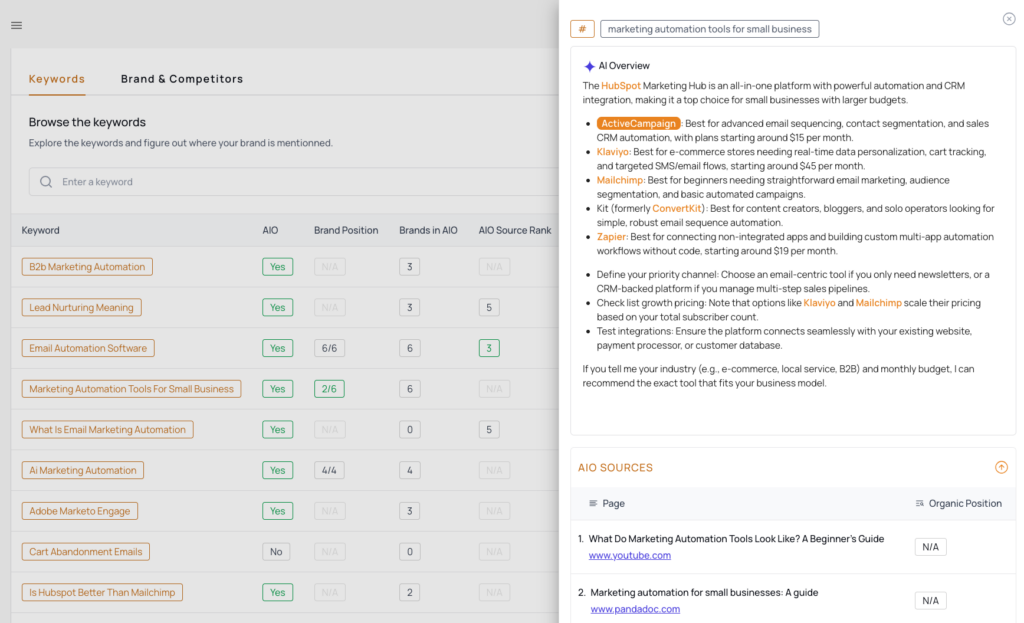Screen dimensions: 1024x623
Task: Click the Organic Position column icon
Action: [x=920, y=503]
